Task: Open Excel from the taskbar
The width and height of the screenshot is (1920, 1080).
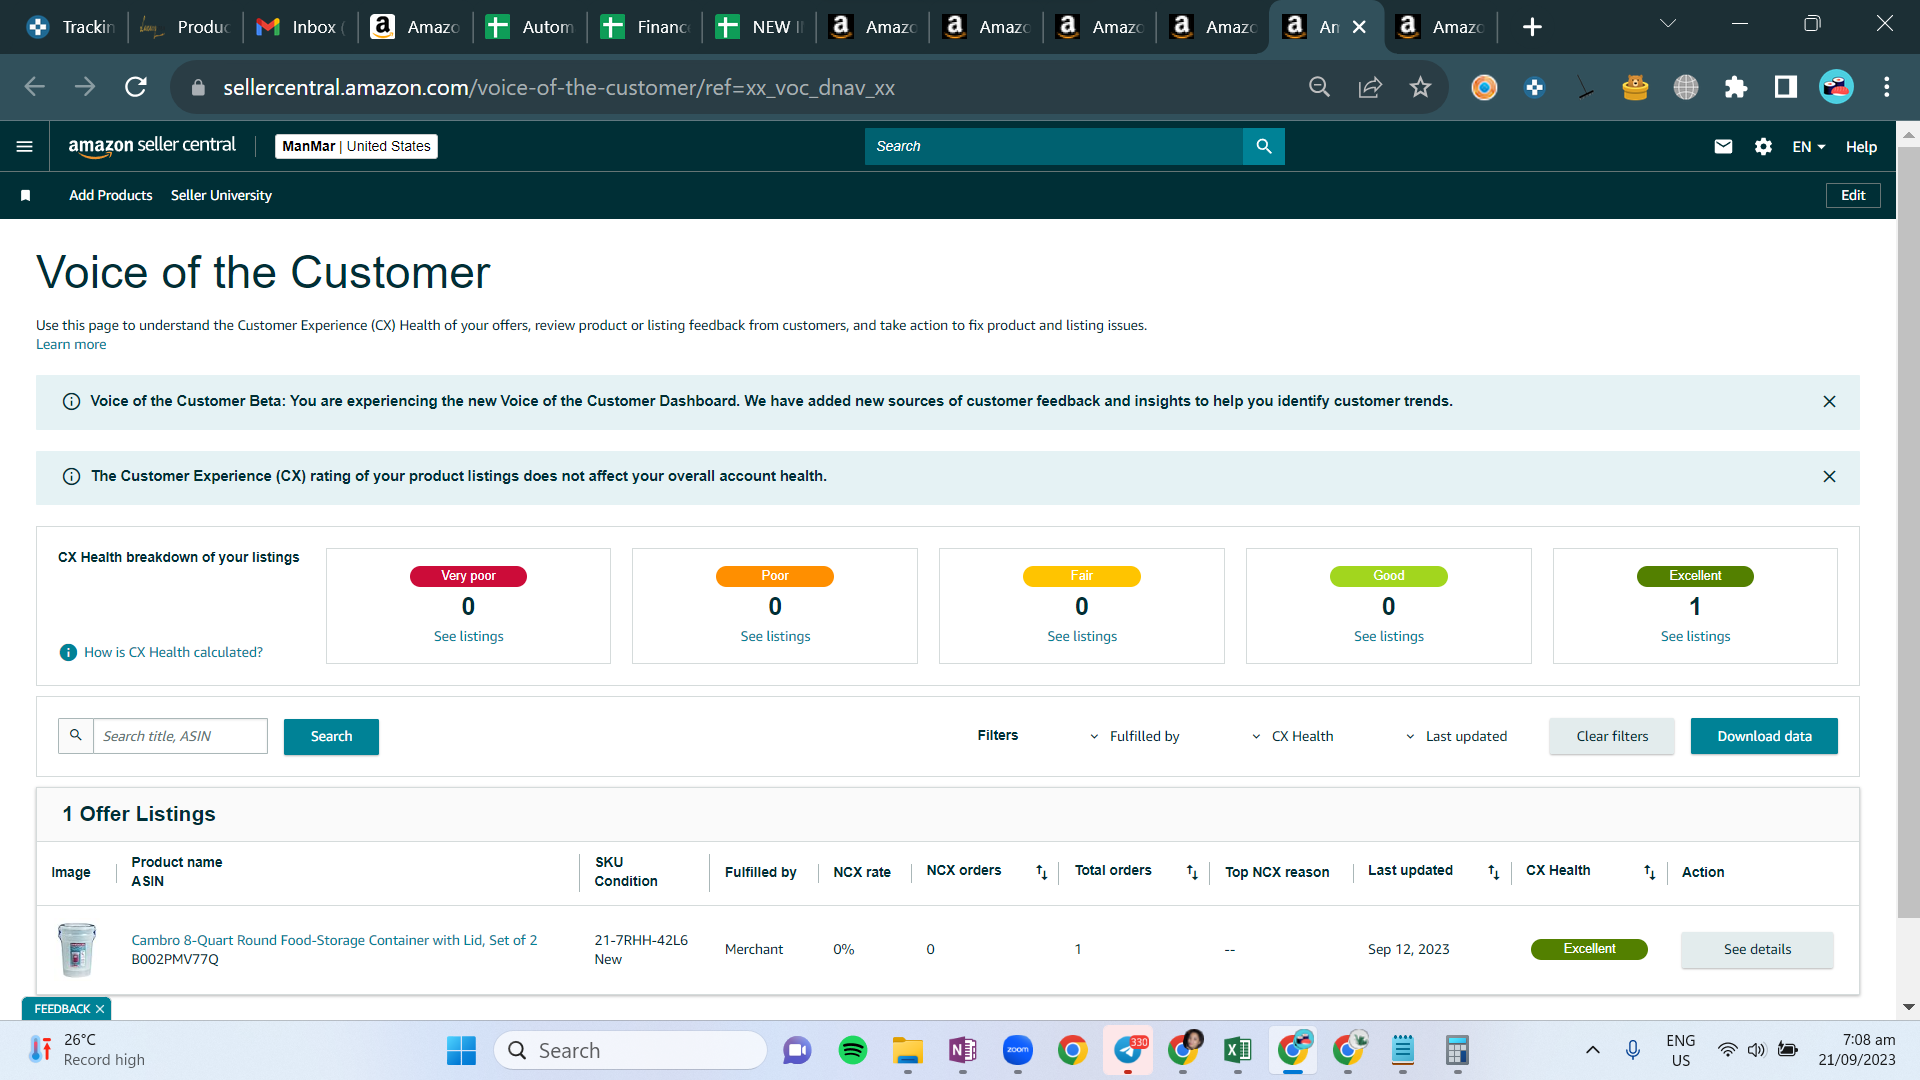Action: pyautogui.click(x=1238, y=1050)
